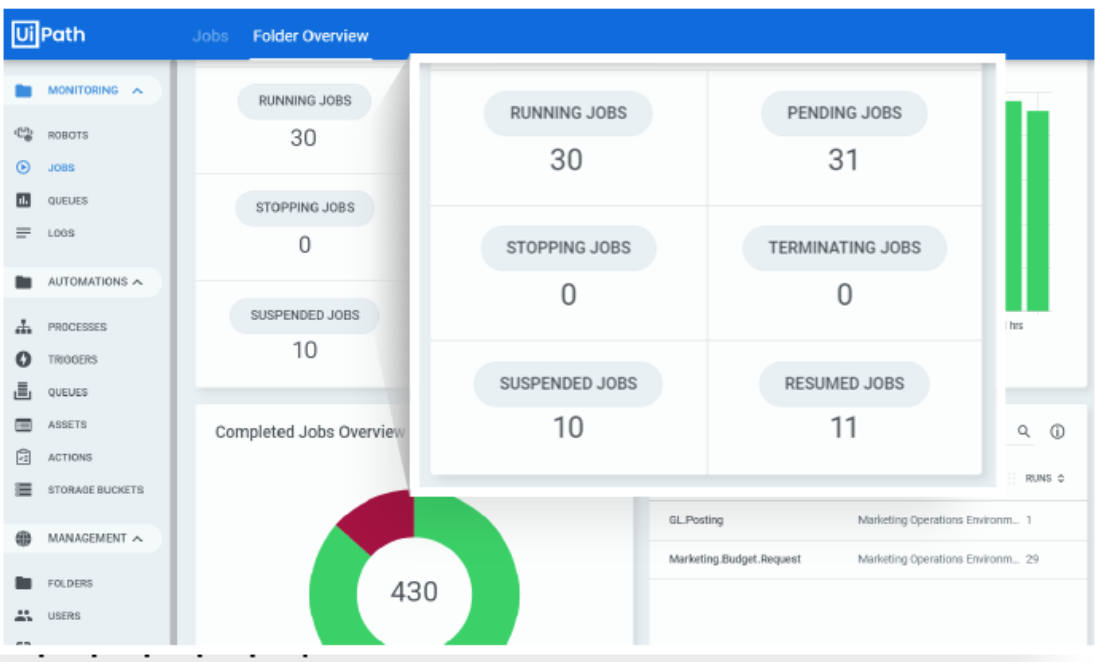Click the info circle icon
Viewport: 1096px width, 662px height.
click(x=1057, y=432)
